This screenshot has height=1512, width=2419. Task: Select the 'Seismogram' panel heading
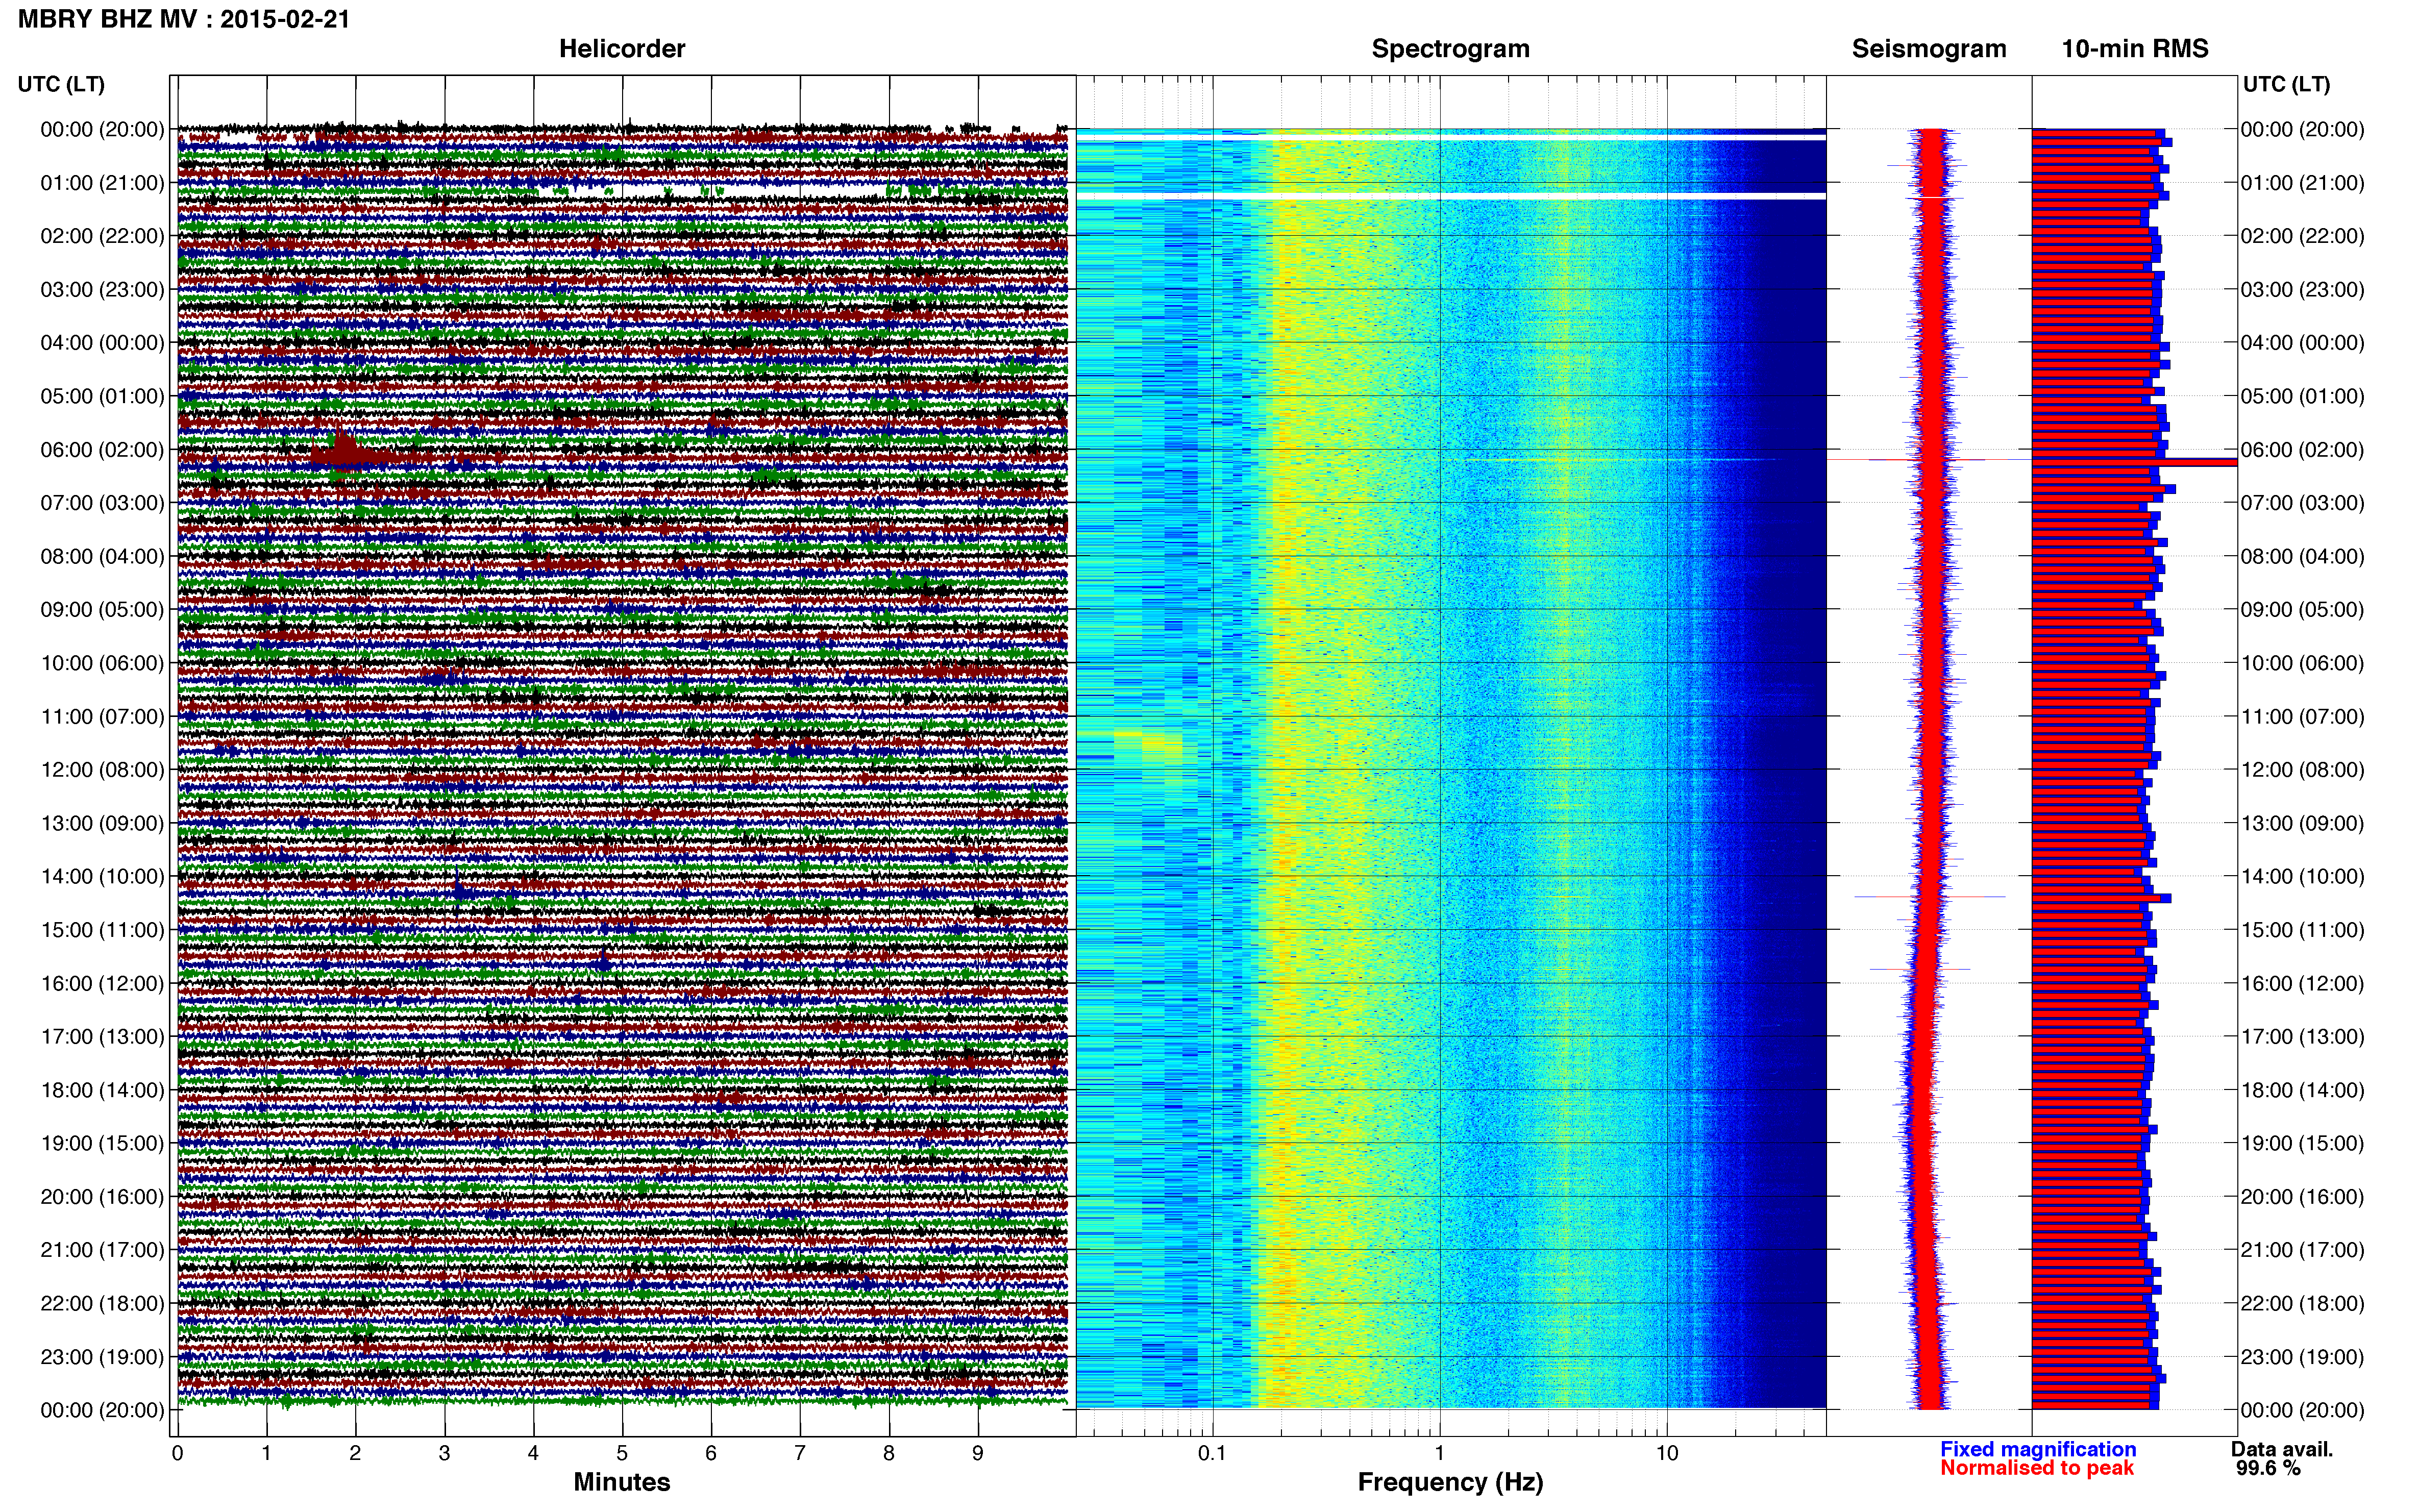pos(1929,48)
